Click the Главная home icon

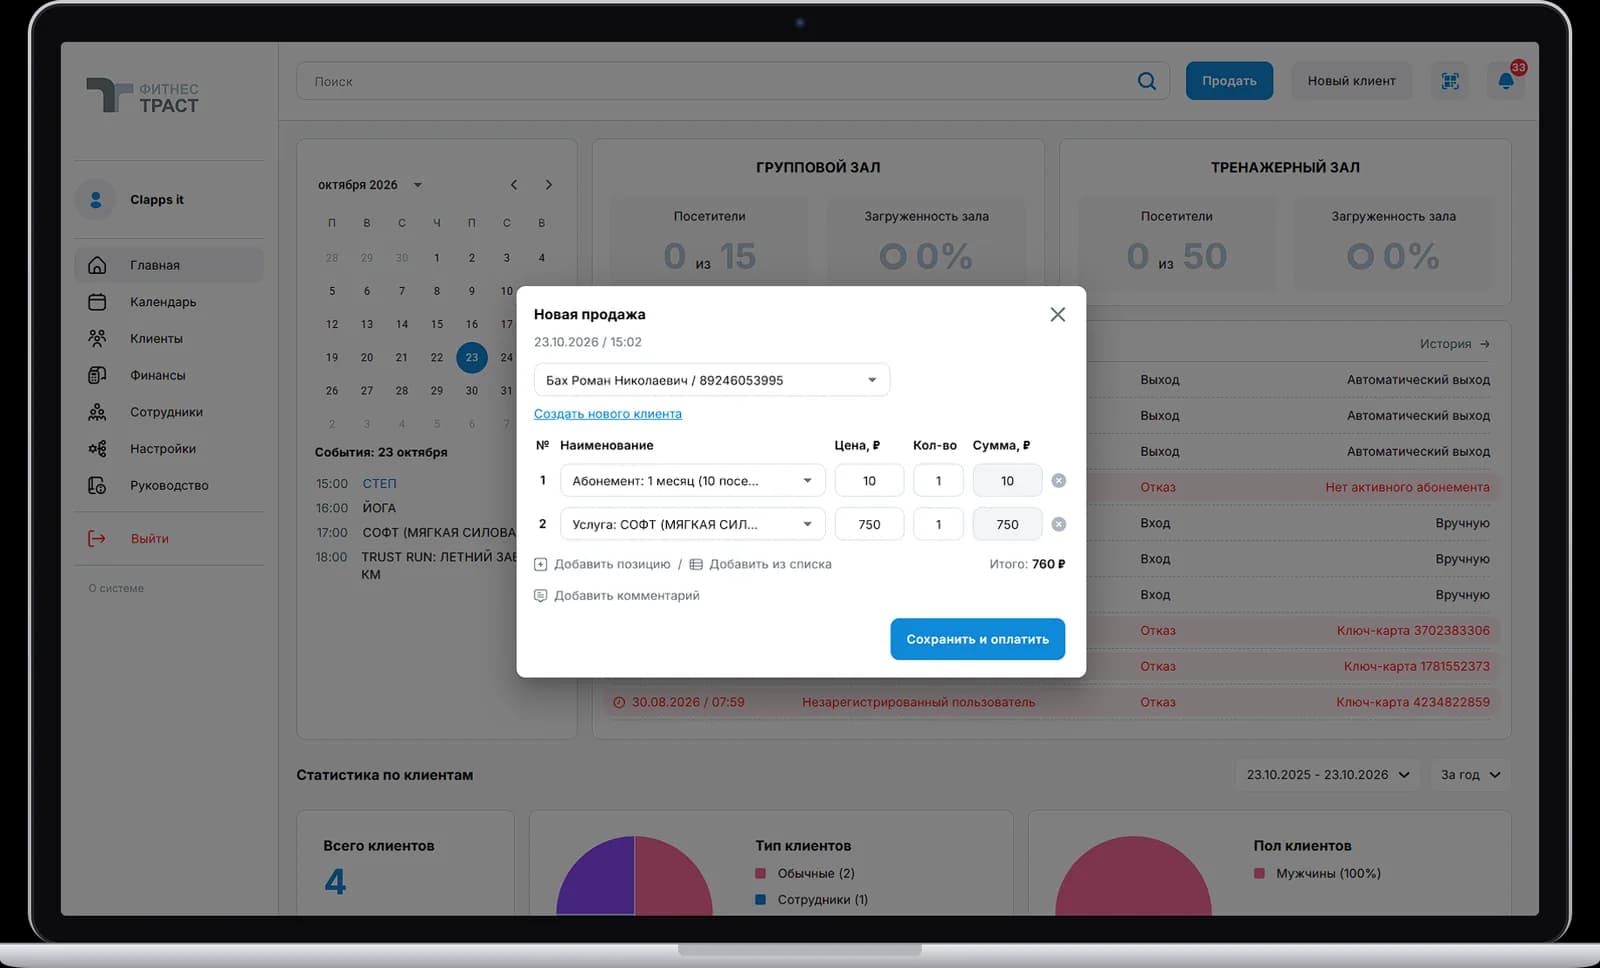[97, 265]
